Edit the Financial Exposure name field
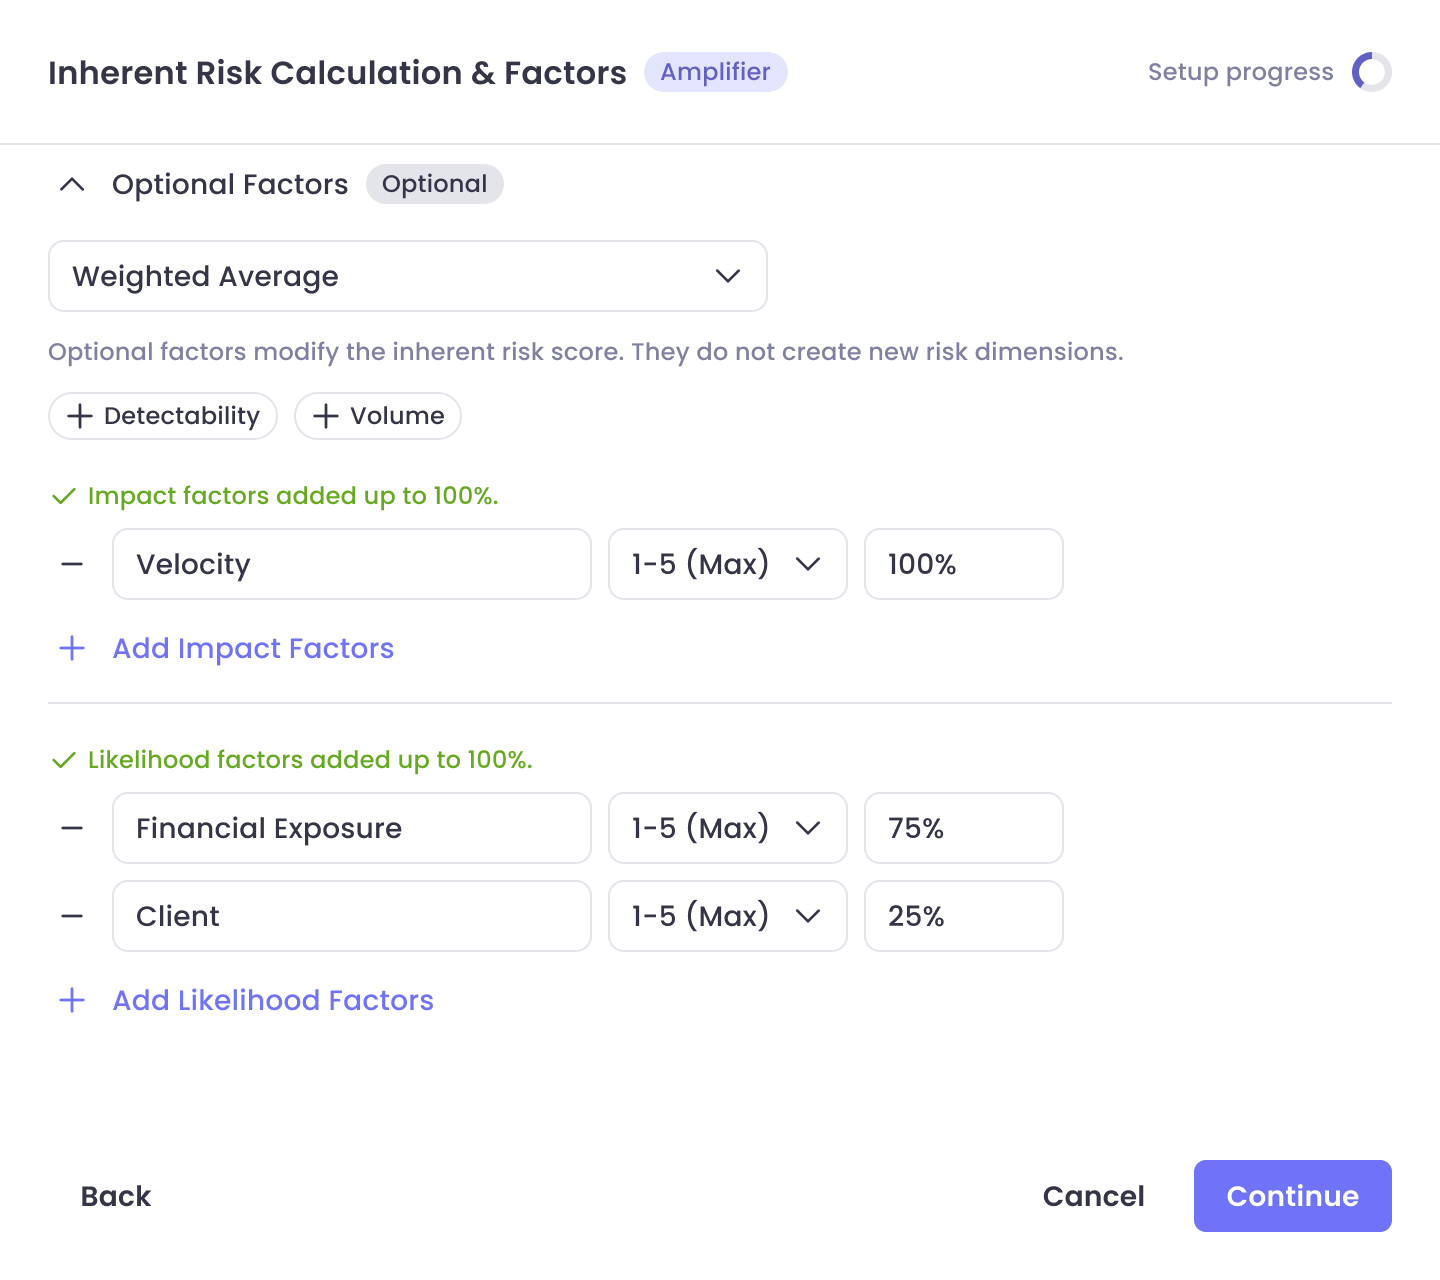 (352, 828)
